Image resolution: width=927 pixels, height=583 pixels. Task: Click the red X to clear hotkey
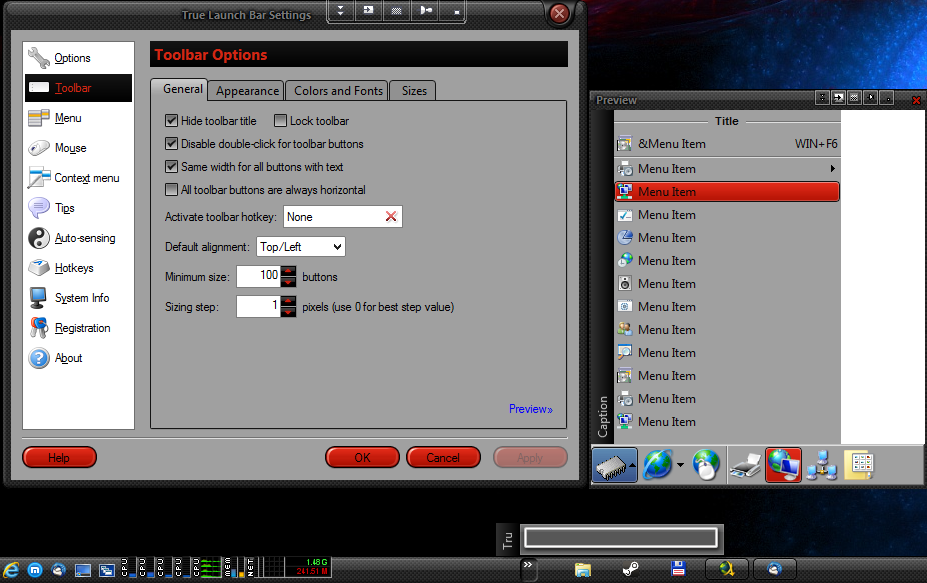pyautogui.click(x=391, y=216)
